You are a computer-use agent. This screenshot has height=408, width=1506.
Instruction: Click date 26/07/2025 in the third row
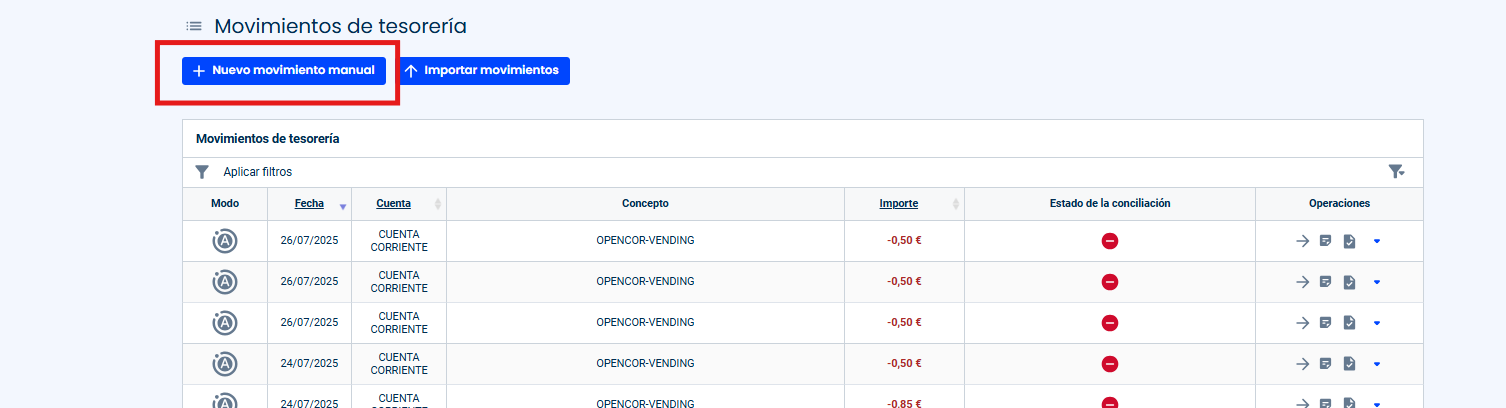(309, 323)
